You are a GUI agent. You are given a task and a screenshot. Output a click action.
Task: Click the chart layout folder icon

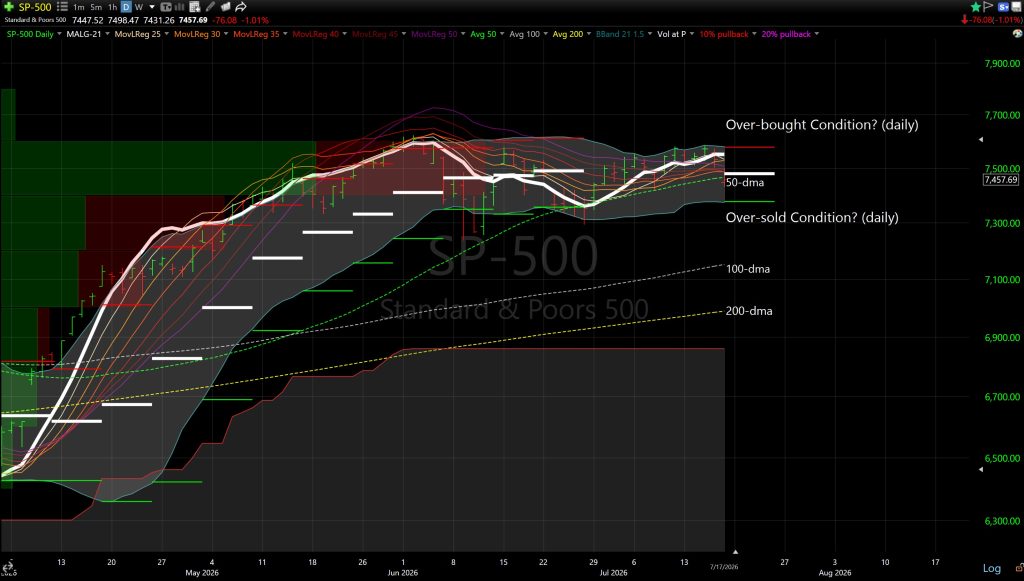pos(225,7)
